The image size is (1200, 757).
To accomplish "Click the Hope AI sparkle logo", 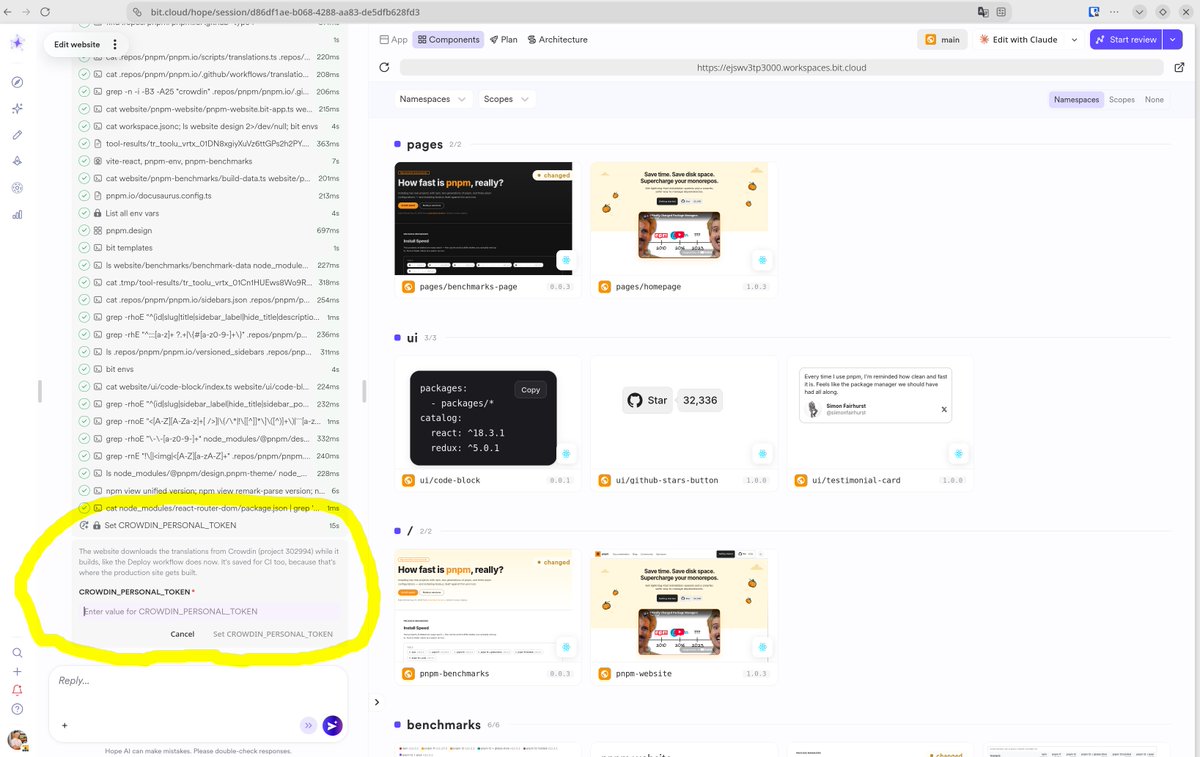I will 17,43.
